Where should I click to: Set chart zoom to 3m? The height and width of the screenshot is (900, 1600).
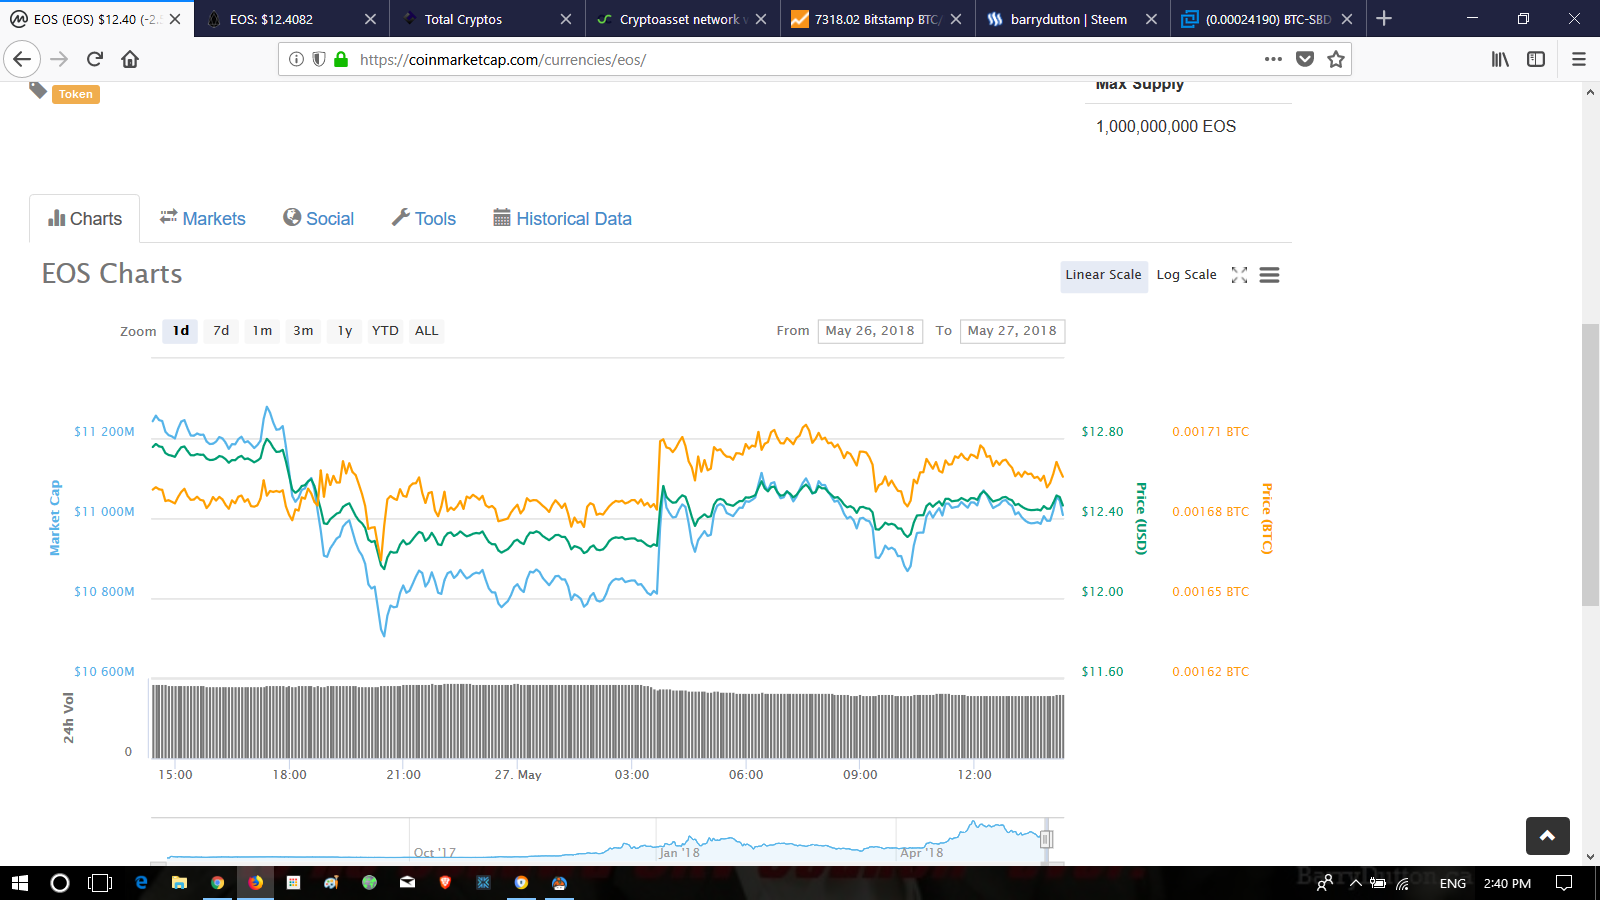[x=303, y=331]
